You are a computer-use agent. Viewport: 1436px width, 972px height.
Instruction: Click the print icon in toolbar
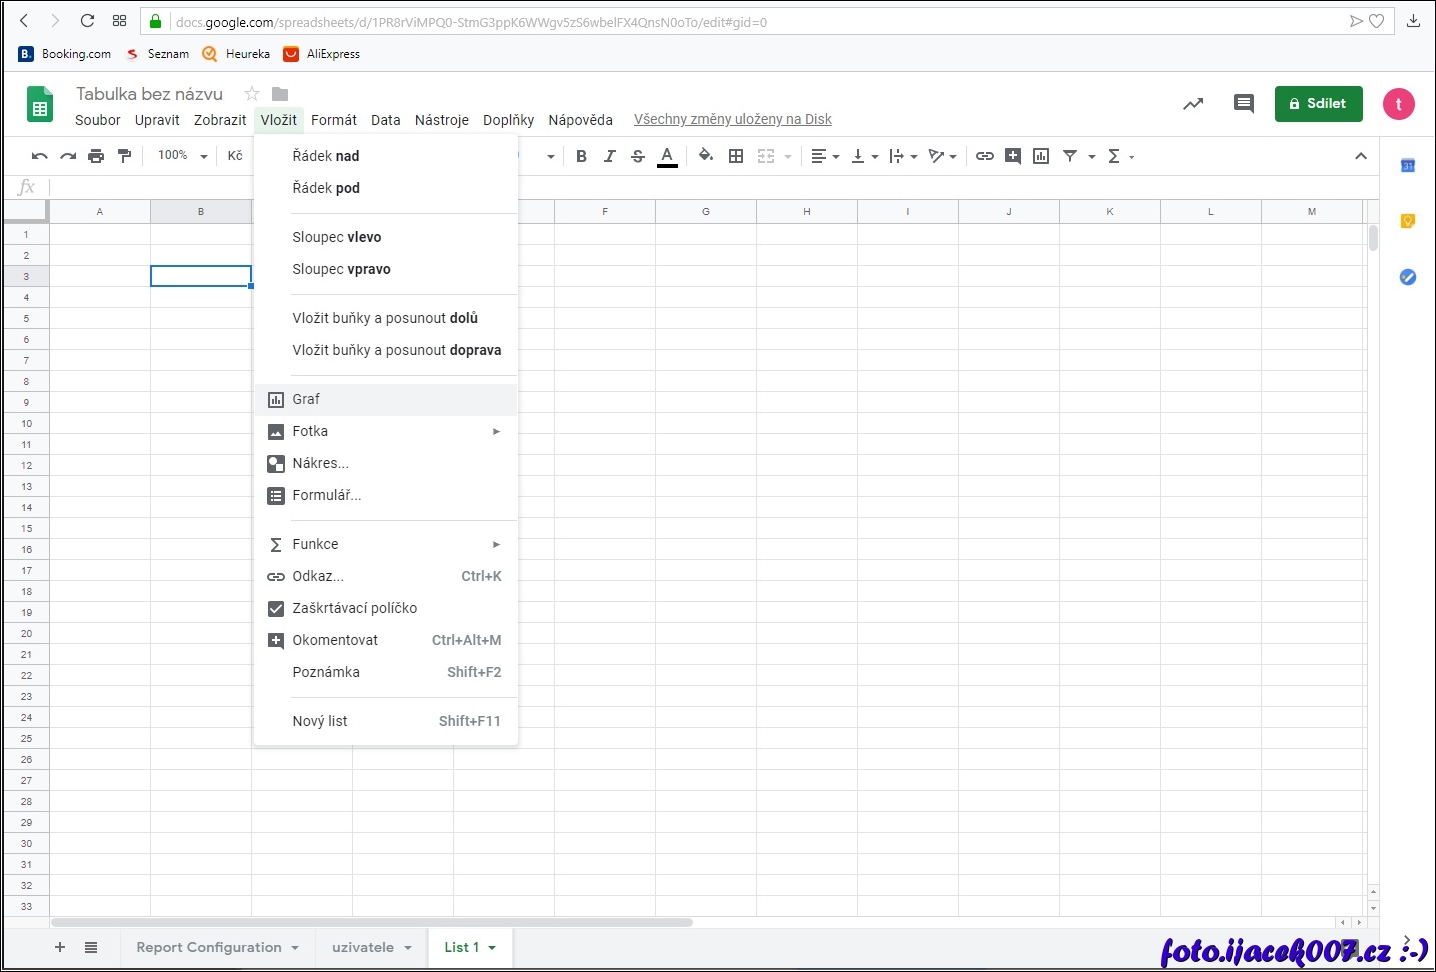pyautogui.click(x=96, y=156)
